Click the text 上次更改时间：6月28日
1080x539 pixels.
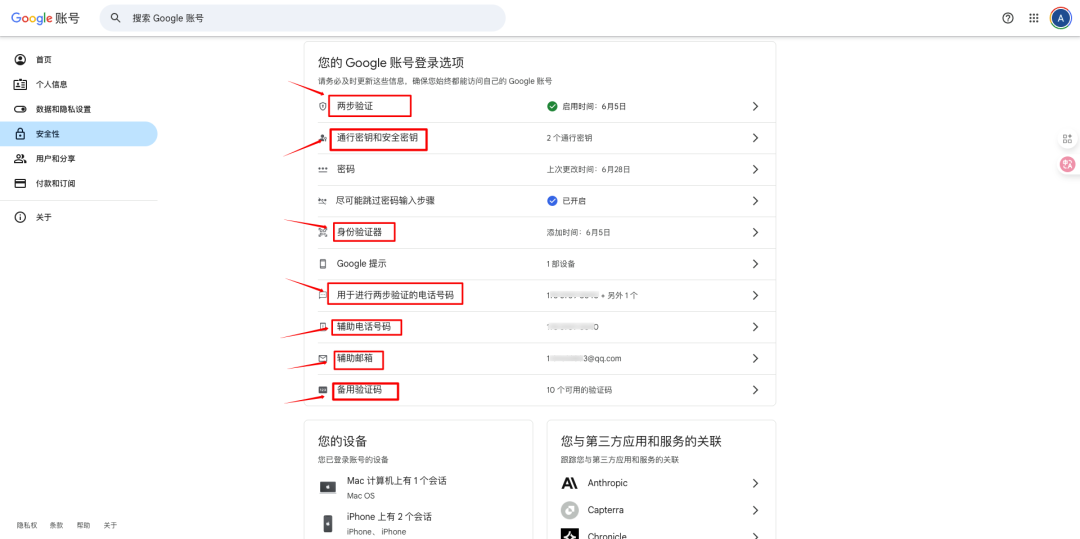(588, 169)
